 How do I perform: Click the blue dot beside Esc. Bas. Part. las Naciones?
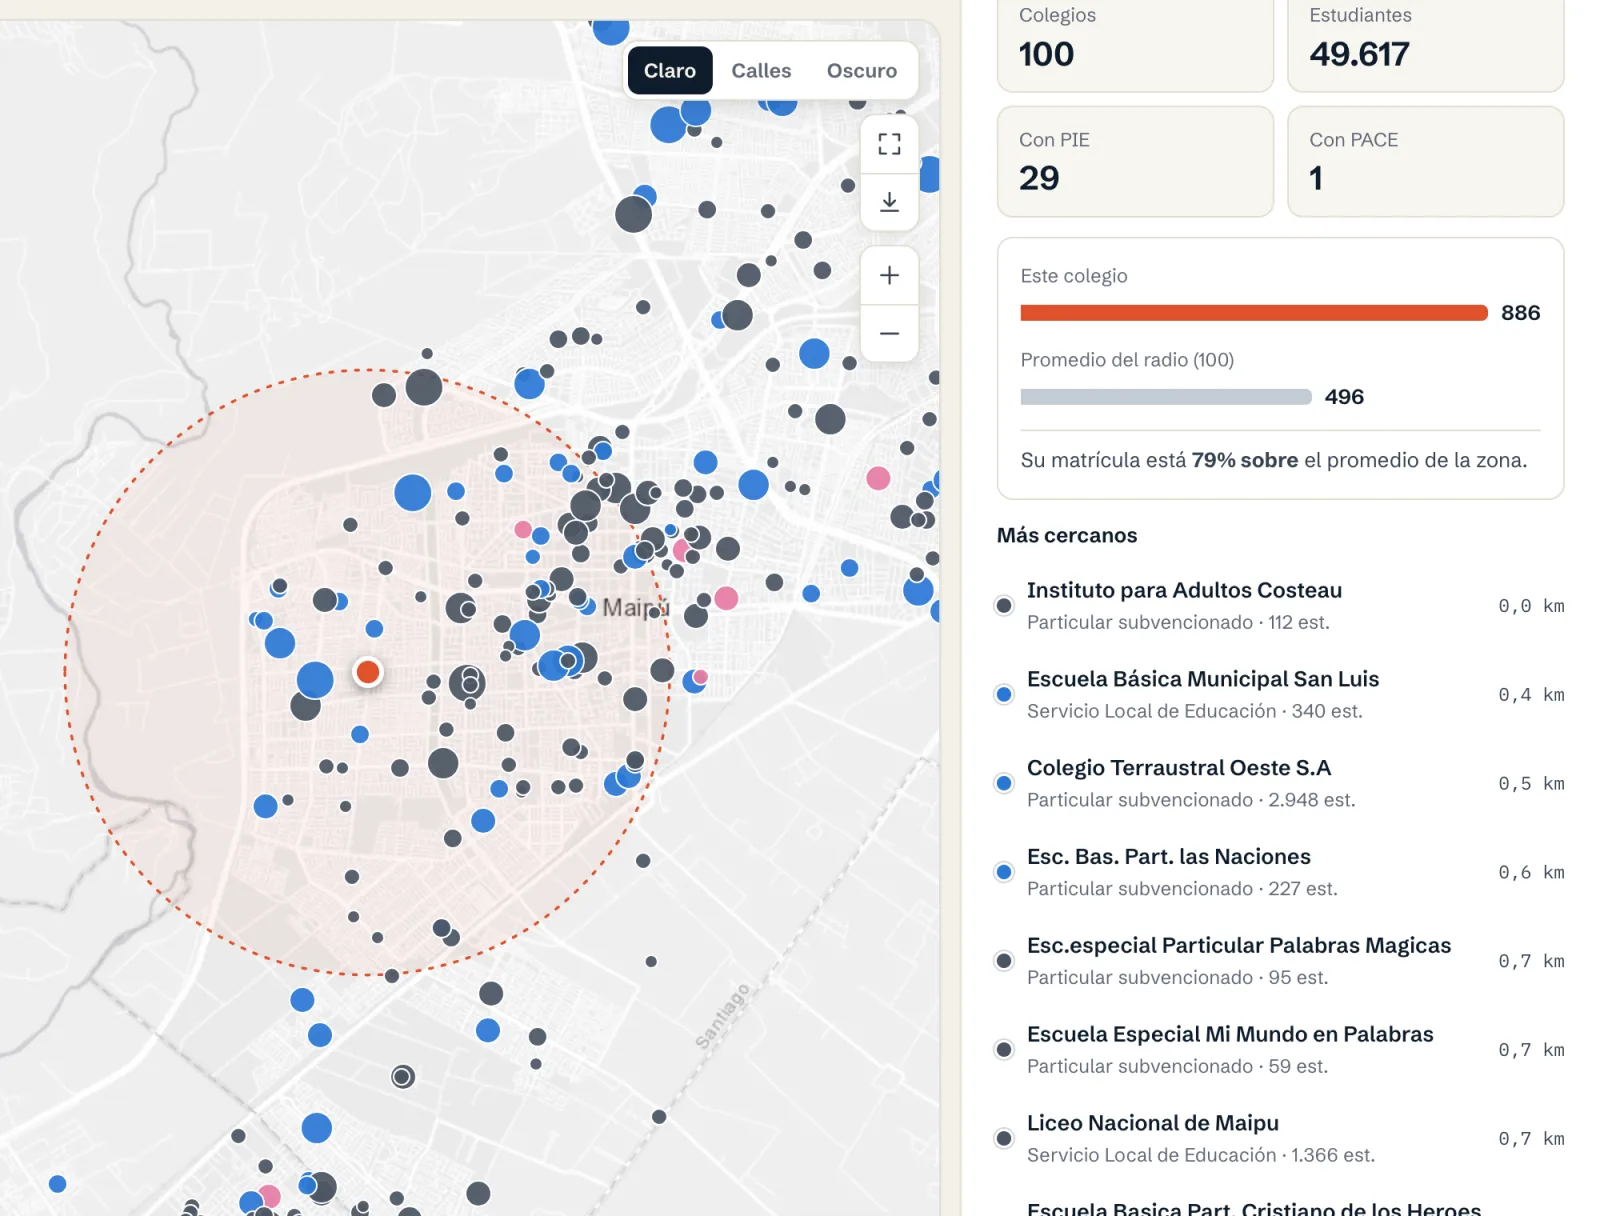tap(1004, 872)
